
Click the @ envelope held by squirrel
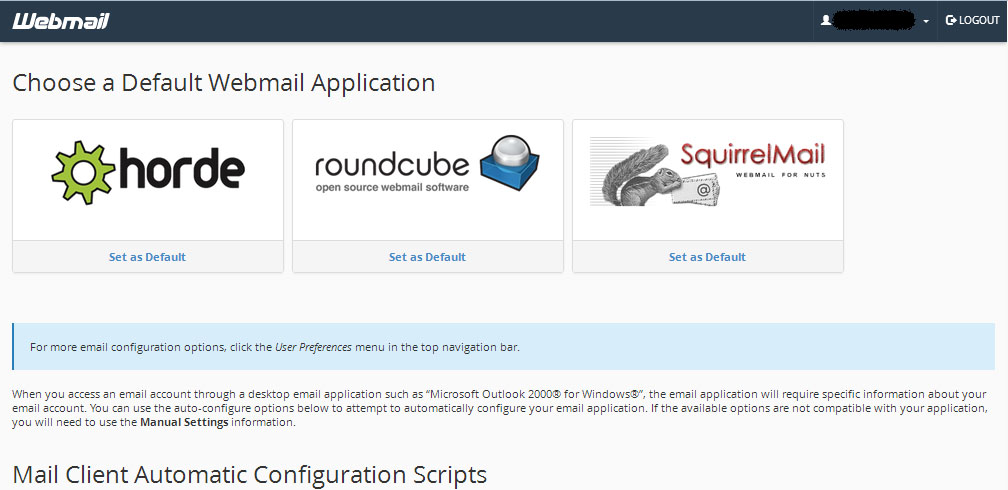coord(703,185)
